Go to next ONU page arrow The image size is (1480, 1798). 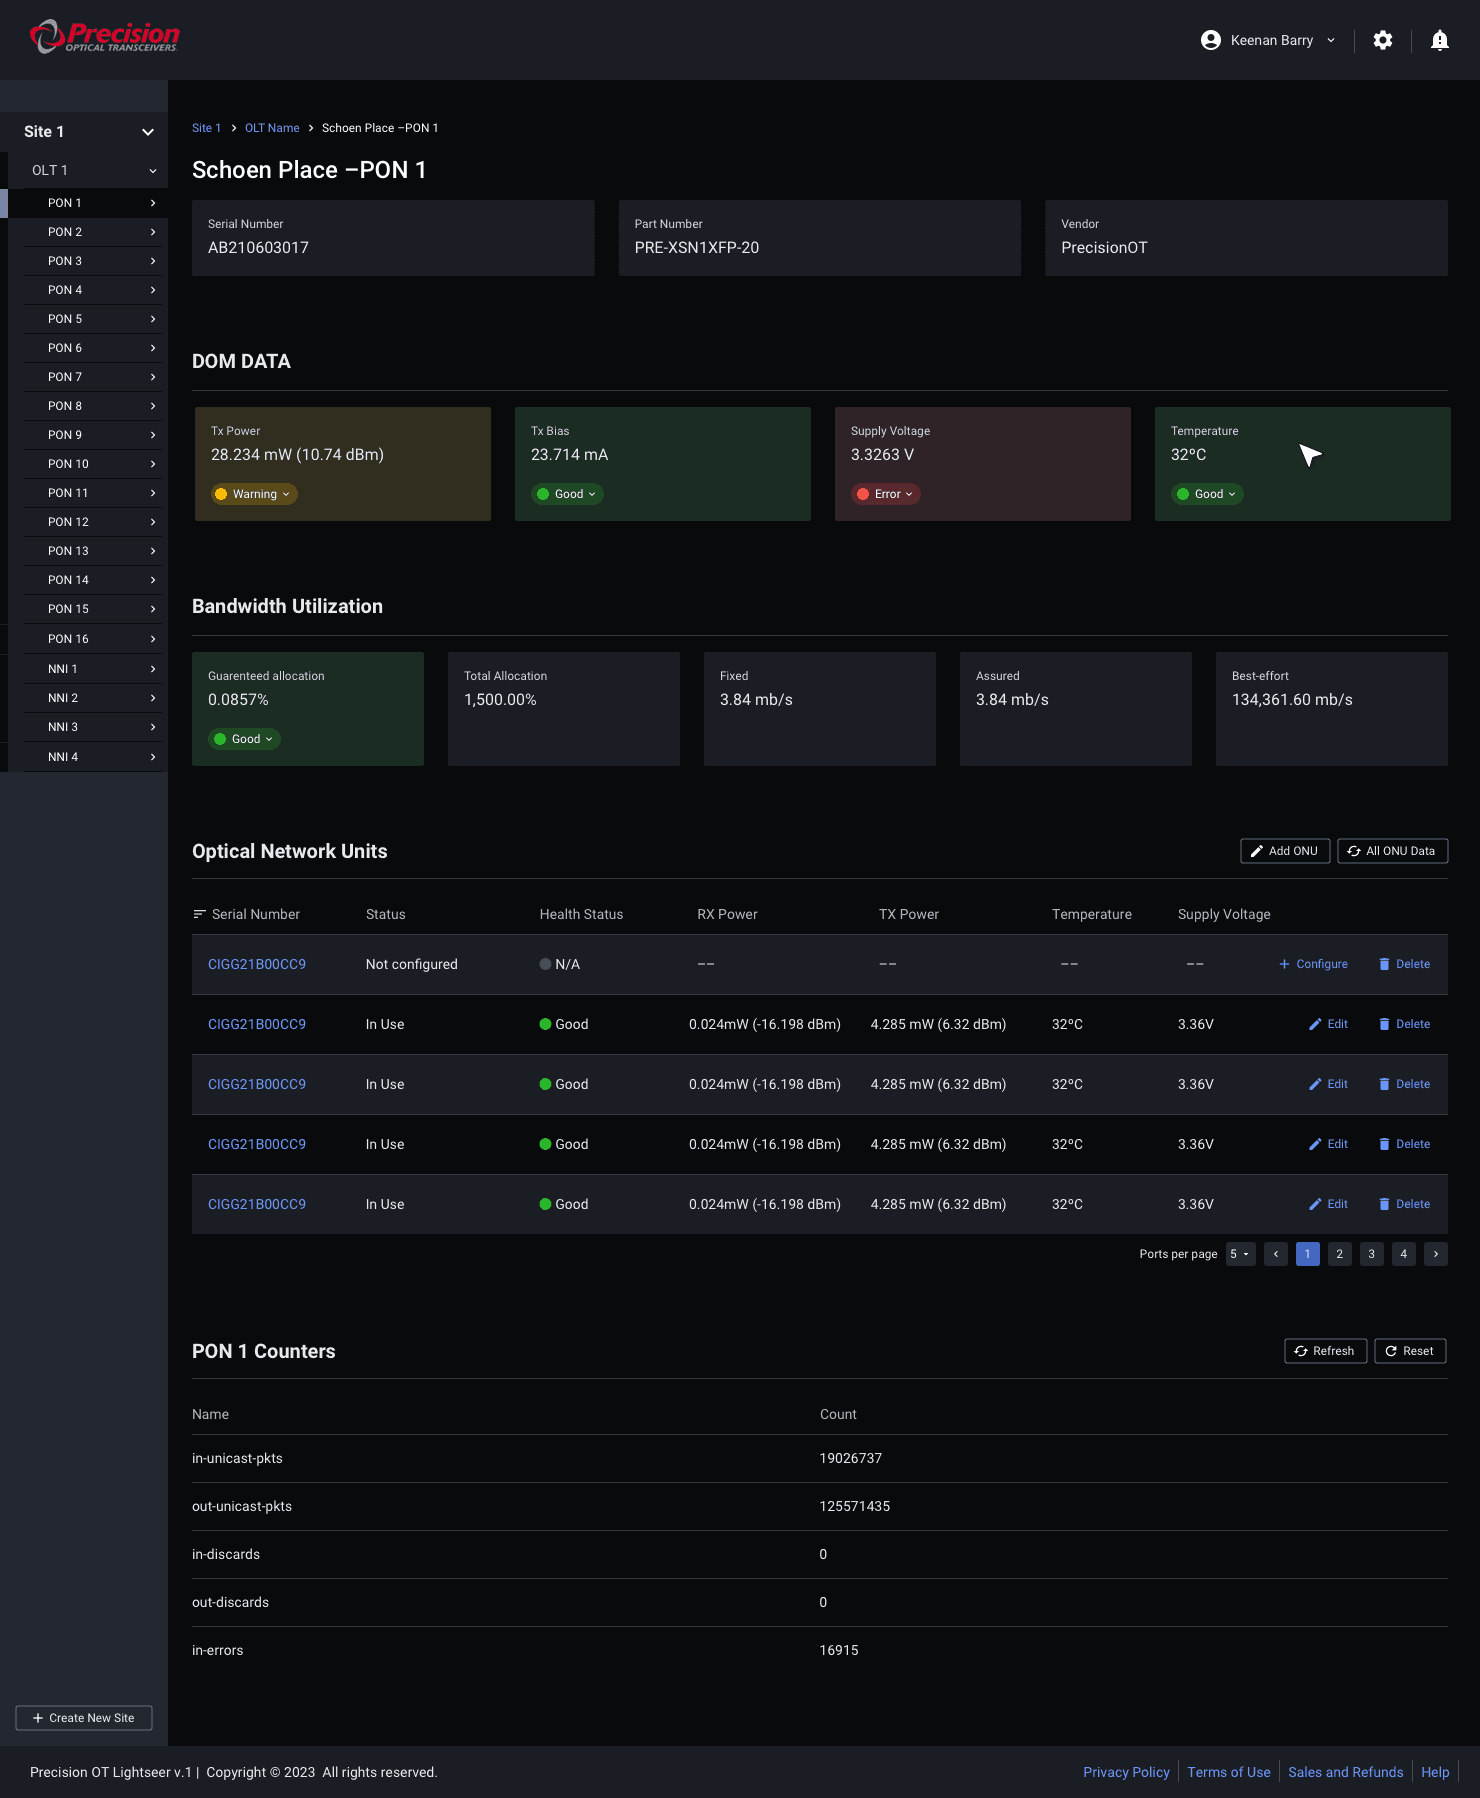click(x=1436, y=1254)
